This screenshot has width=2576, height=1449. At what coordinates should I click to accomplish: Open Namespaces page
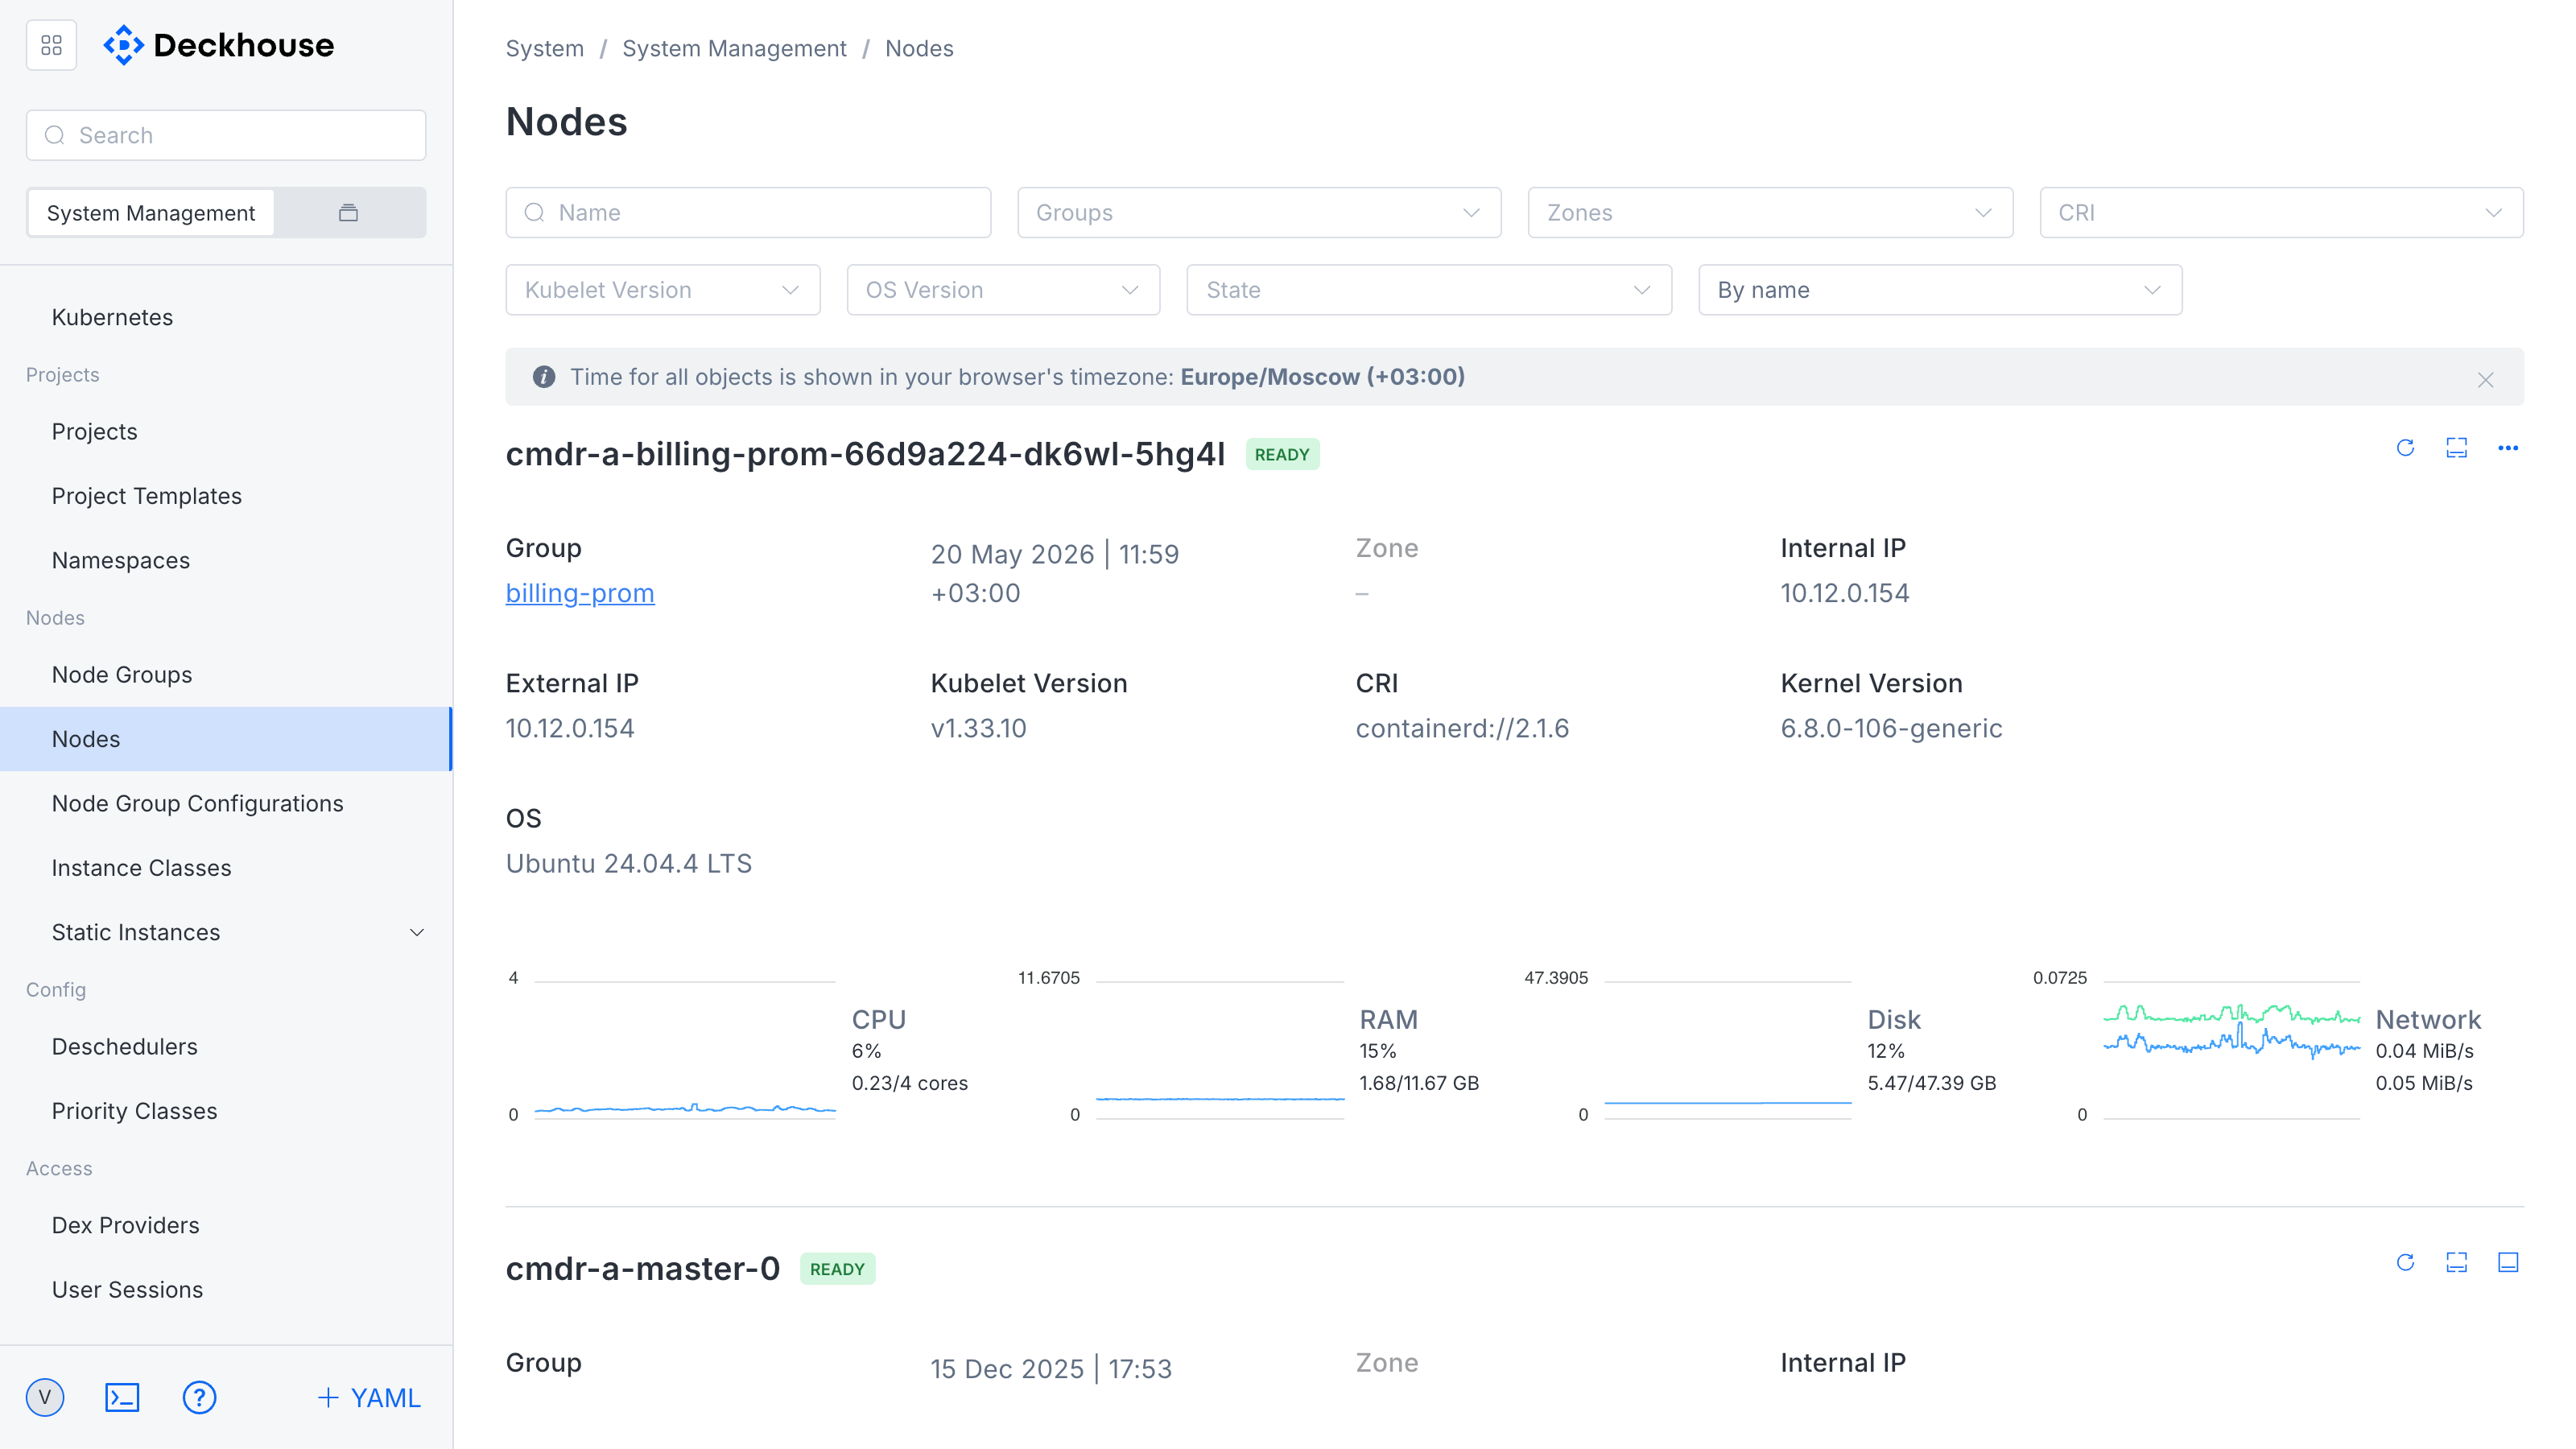(121, 560)
